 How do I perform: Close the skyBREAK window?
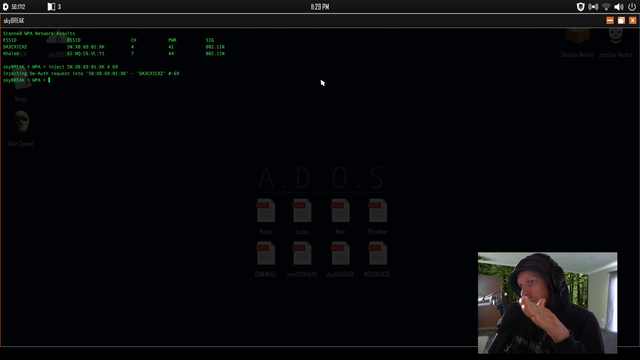[633, 20]
